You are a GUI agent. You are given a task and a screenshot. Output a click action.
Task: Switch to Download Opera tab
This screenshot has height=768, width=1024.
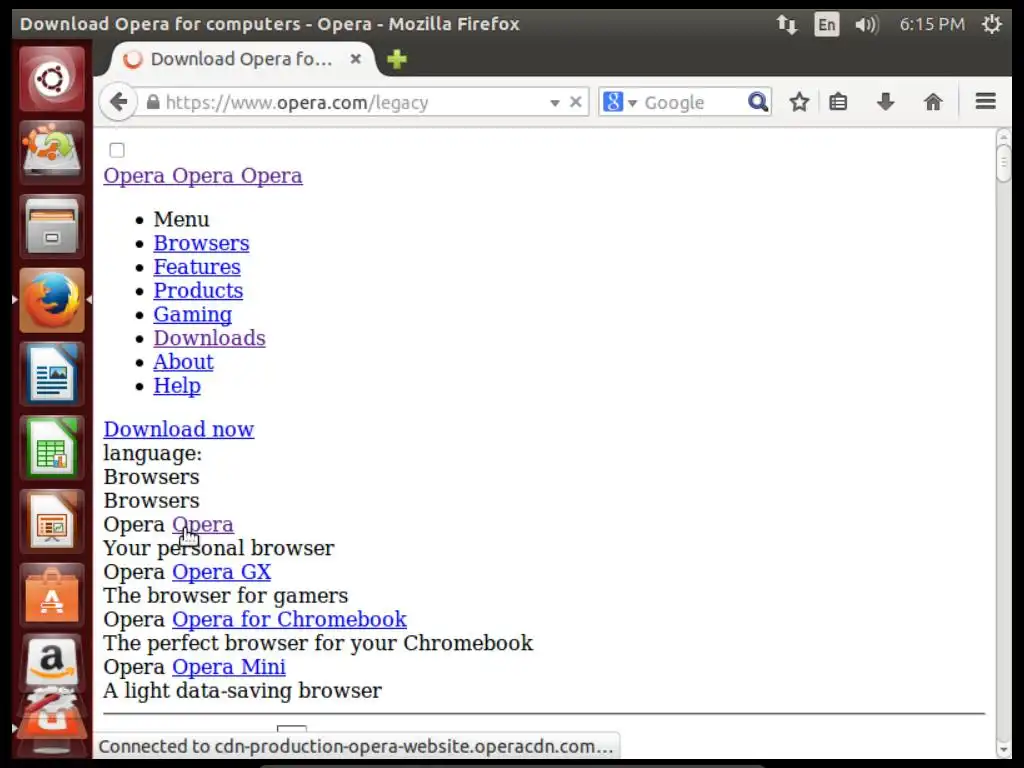pos(242,59)
